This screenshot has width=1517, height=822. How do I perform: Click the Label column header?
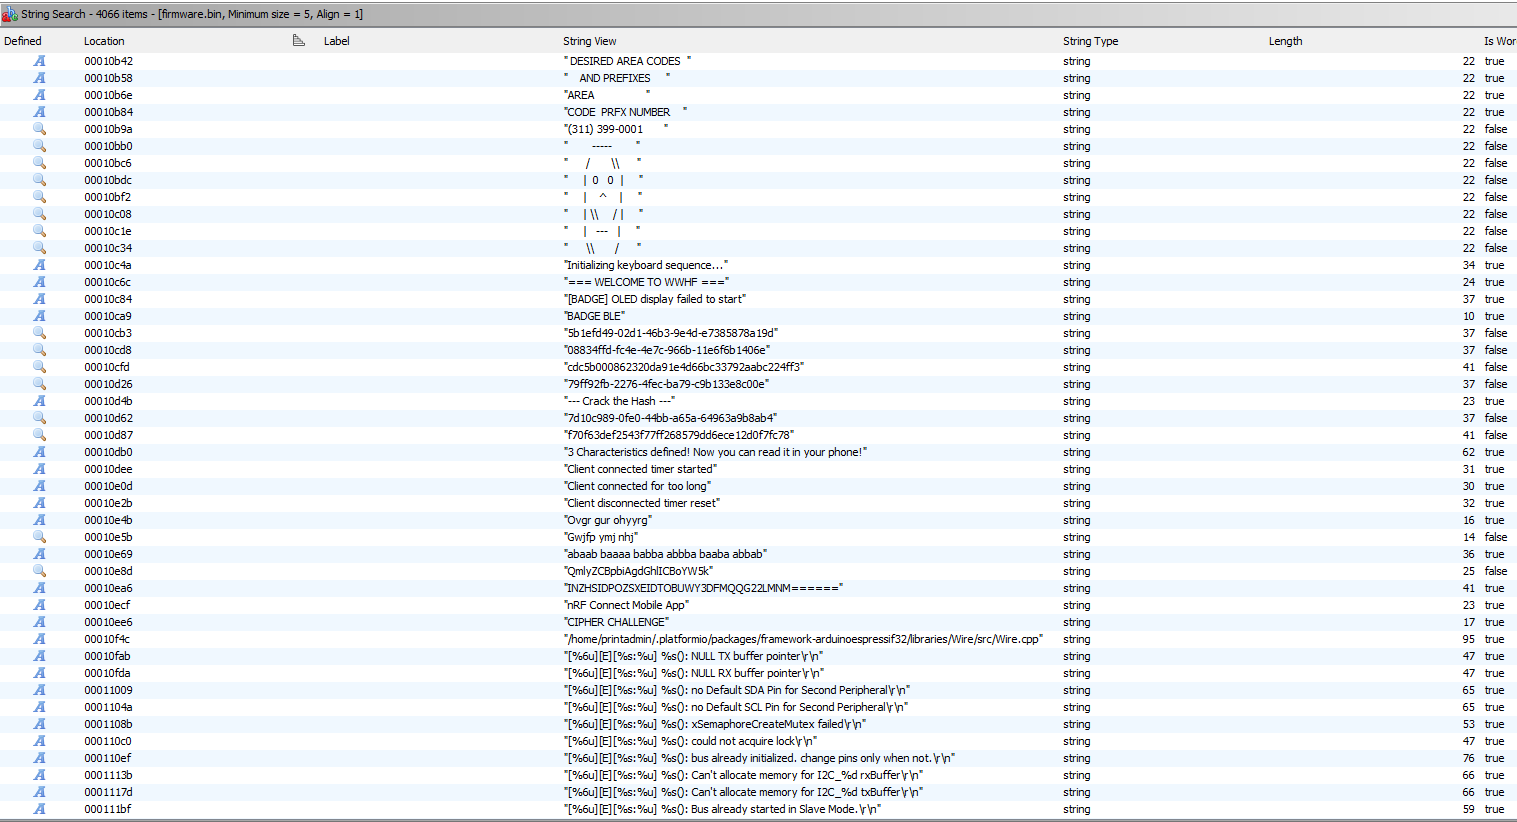click(337, 41)
